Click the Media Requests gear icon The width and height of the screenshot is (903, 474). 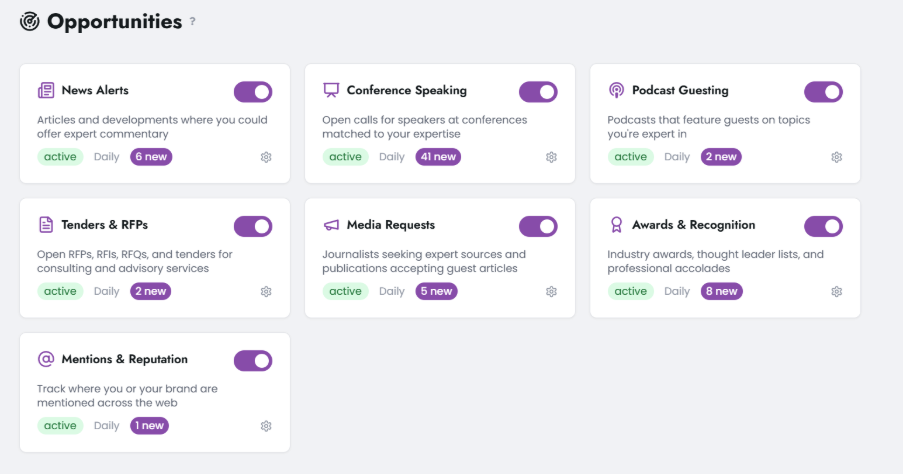(551, 292)
